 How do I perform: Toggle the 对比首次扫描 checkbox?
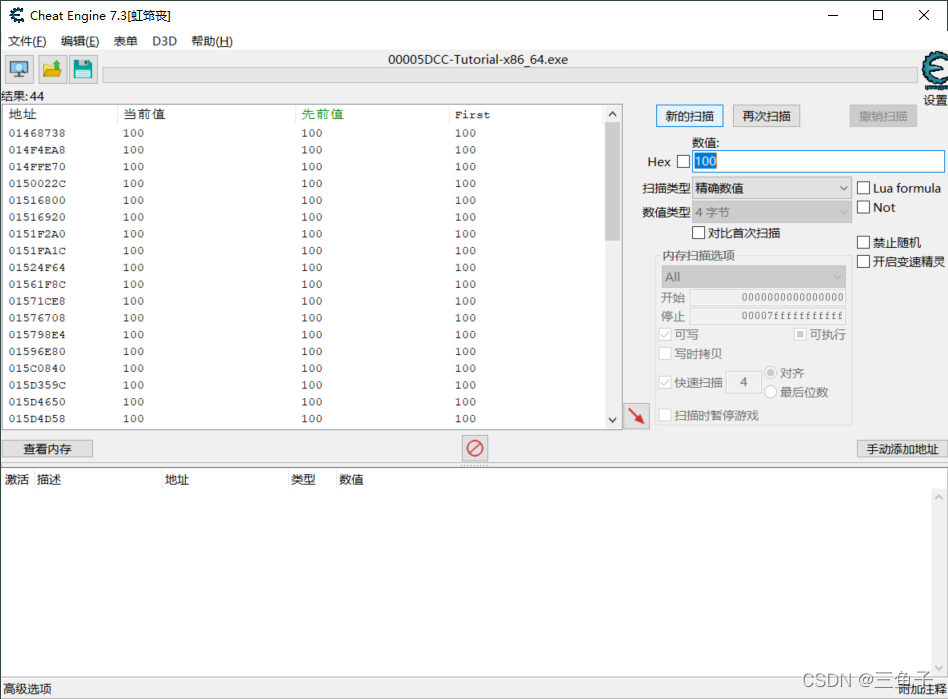click(698, 233)
